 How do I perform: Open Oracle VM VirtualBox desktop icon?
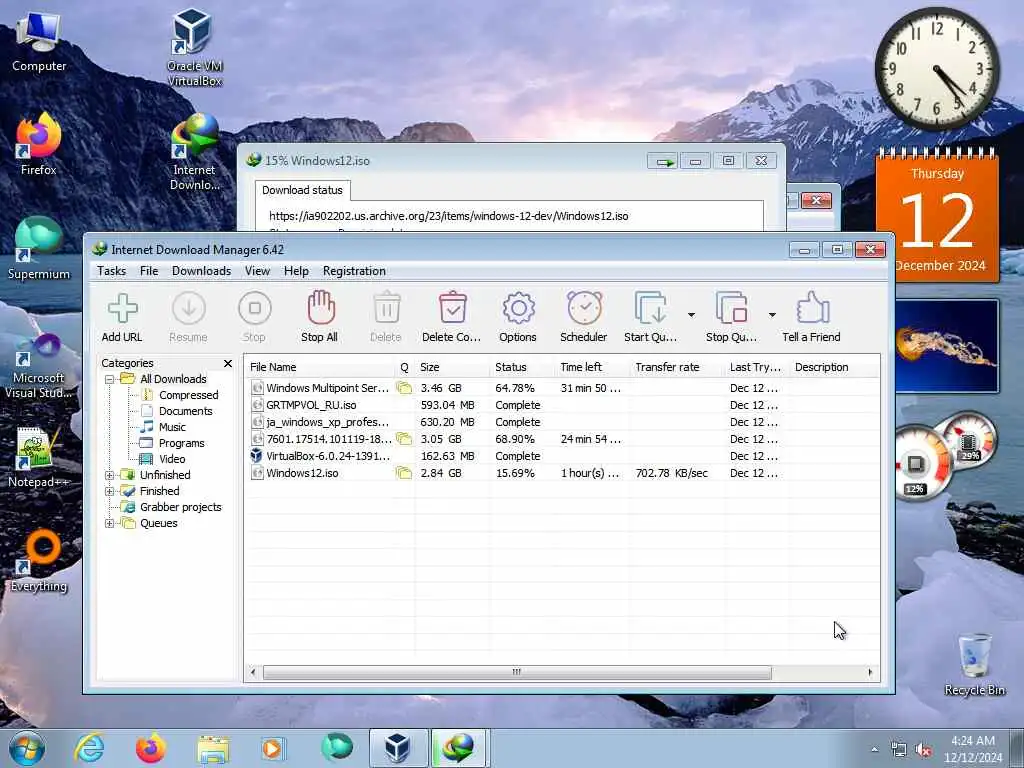point(194,47)
